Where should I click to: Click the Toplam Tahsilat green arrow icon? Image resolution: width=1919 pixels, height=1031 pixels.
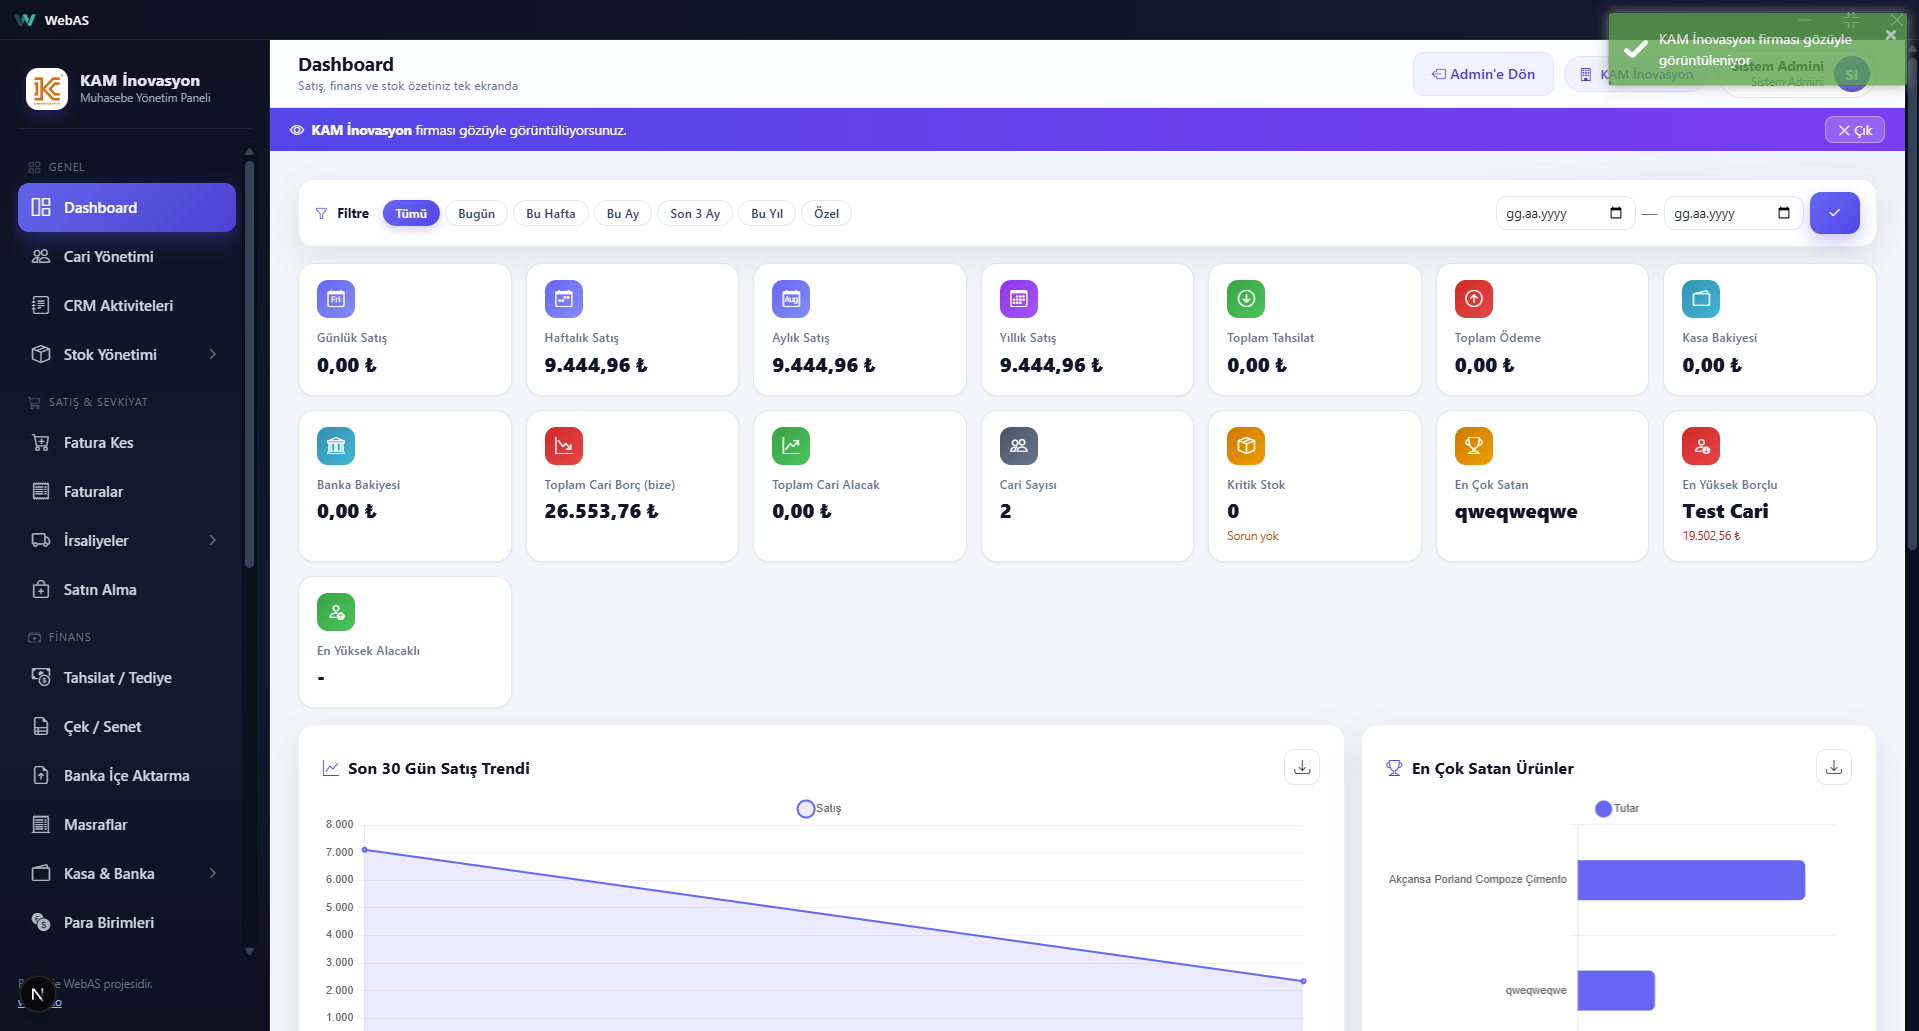tap(1246, 299)
